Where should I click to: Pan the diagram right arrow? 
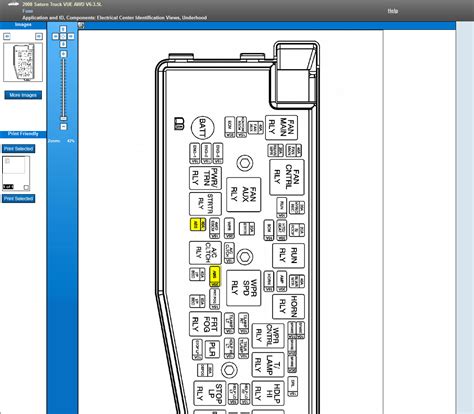tap(71, 36)
